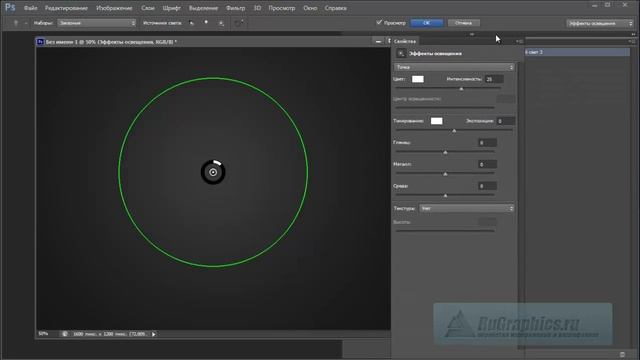The width and height of the screenshot is (640, 360).
Task: Open the Шрифт menu
Action: click(171, 8)
